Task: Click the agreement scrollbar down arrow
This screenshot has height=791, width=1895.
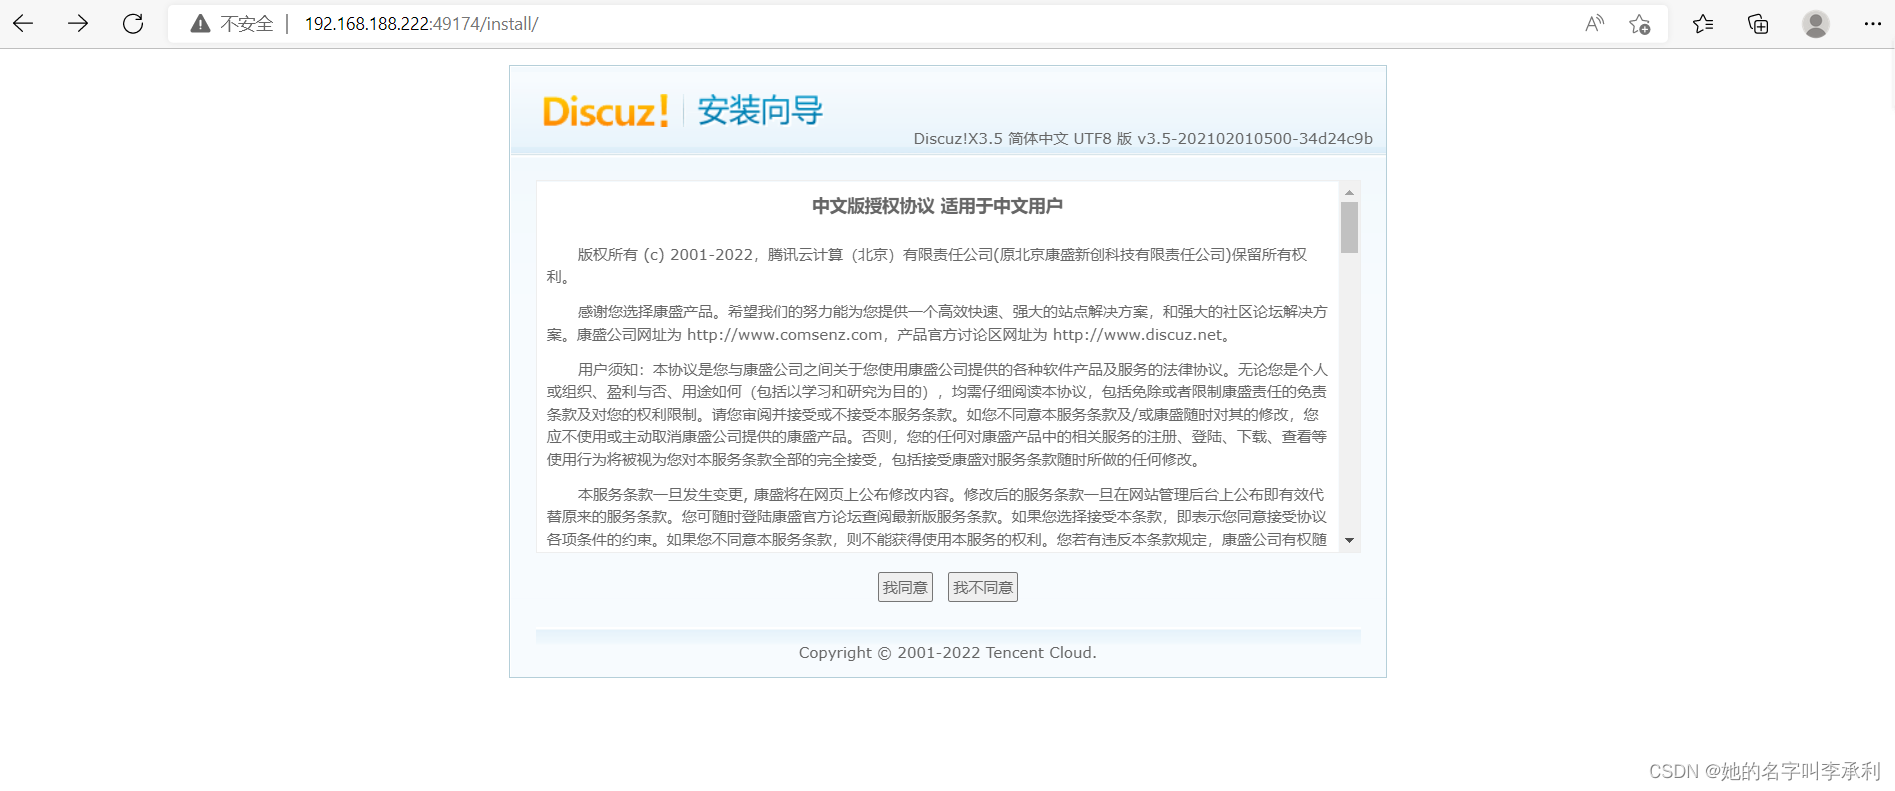Action: 1349,540
